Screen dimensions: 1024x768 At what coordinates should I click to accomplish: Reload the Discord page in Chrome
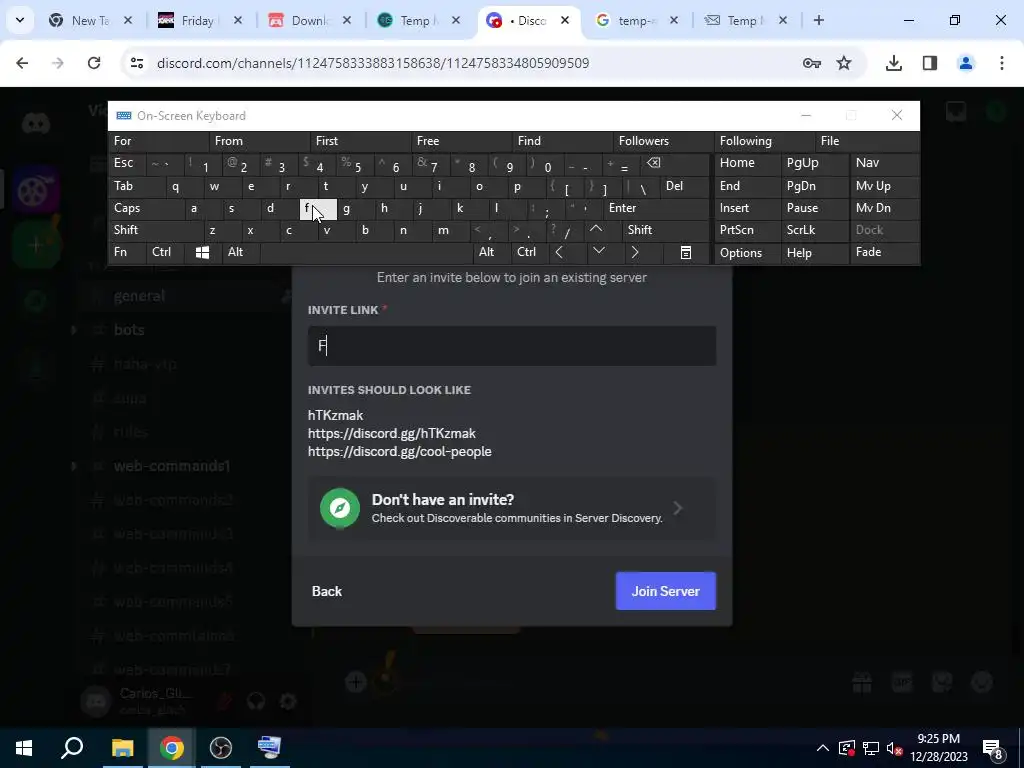[x=94, y=63]
